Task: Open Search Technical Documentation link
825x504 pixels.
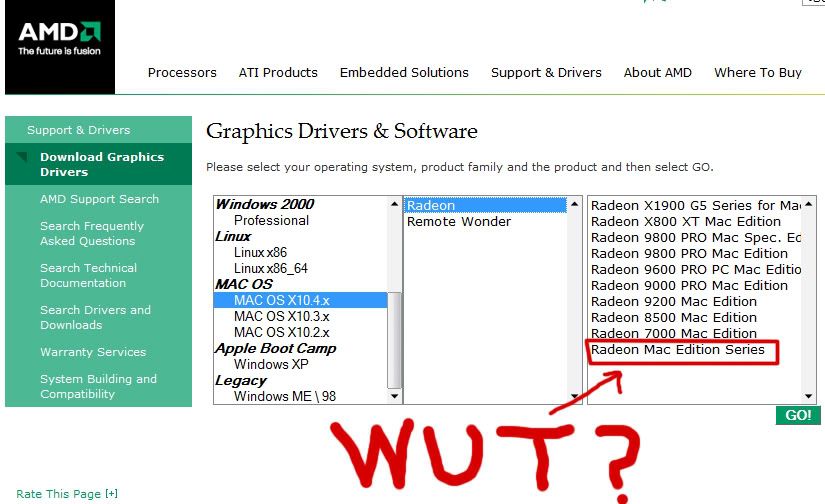Action: point(88,275)
